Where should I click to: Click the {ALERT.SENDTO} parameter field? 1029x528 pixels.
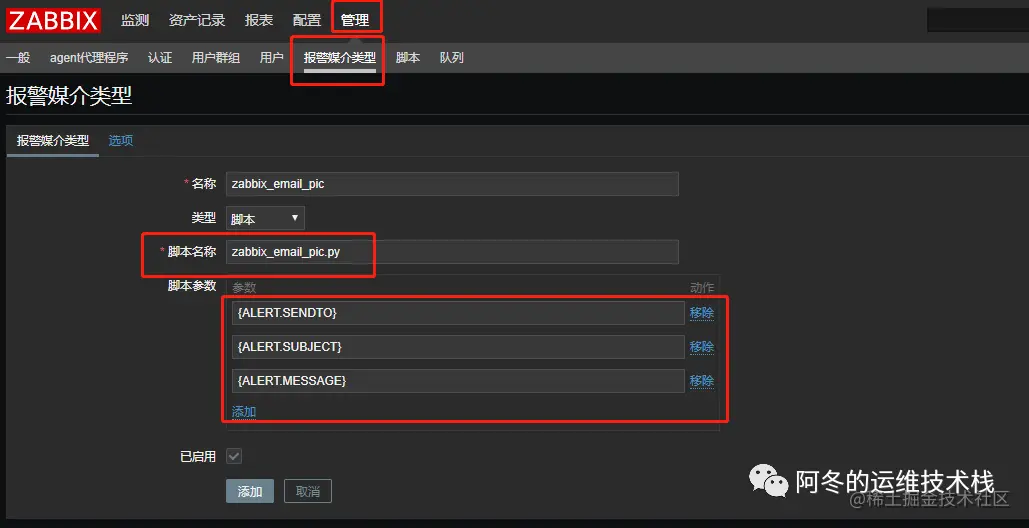pyautogui.click(x=458, y=314)
